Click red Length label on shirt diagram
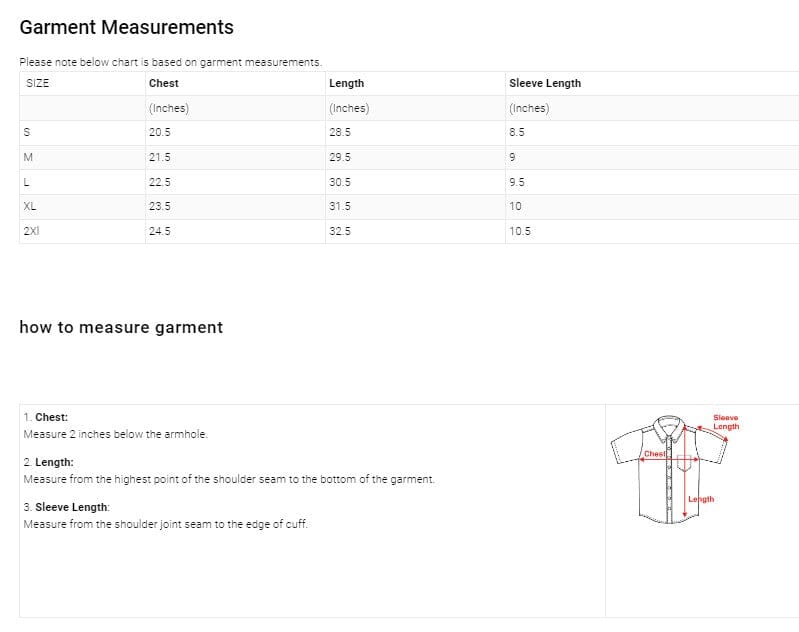The height and width of the screenshot is (632, 799). [x=702, y=499]
